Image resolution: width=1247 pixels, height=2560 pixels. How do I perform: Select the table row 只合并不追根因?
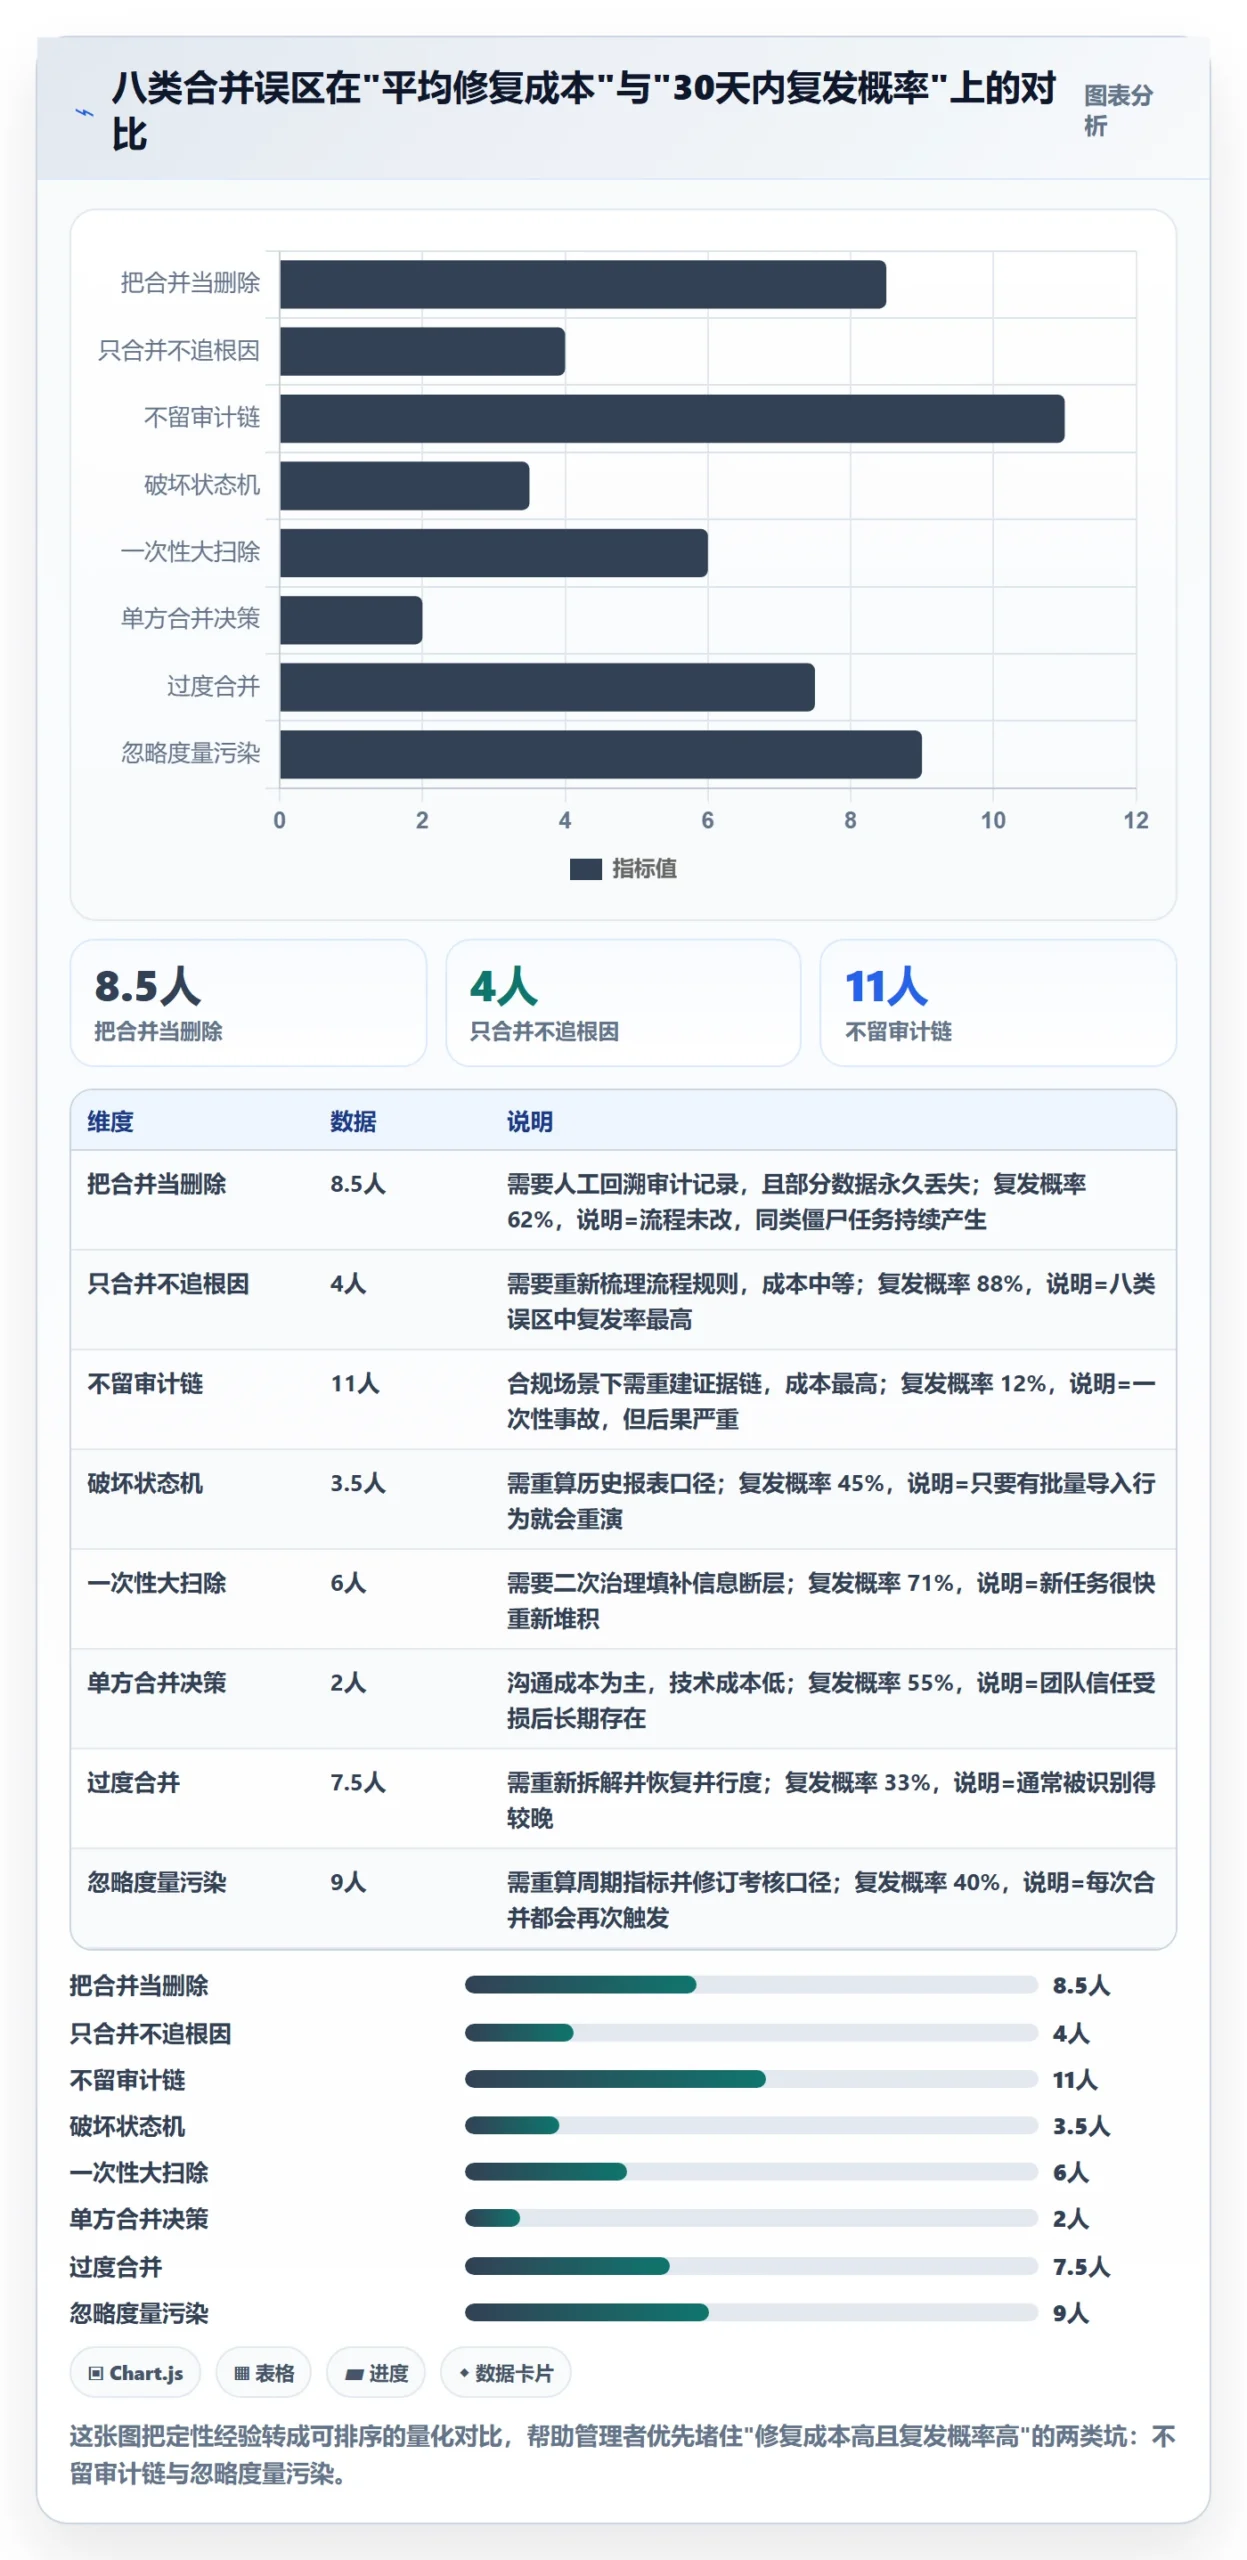(x=623, y=1300)
